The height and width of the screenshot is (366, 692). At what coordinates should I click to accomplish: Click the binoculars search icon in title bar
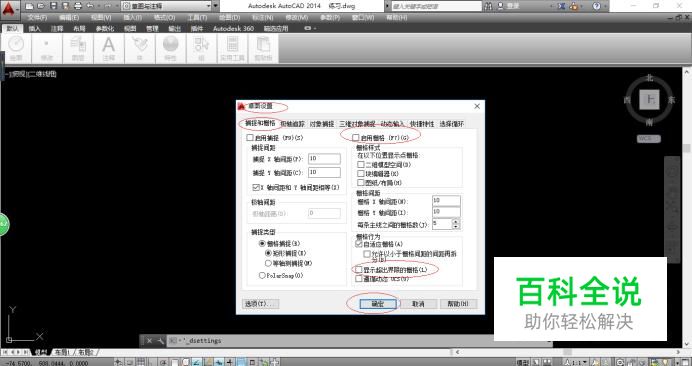(x=489, y=6)
